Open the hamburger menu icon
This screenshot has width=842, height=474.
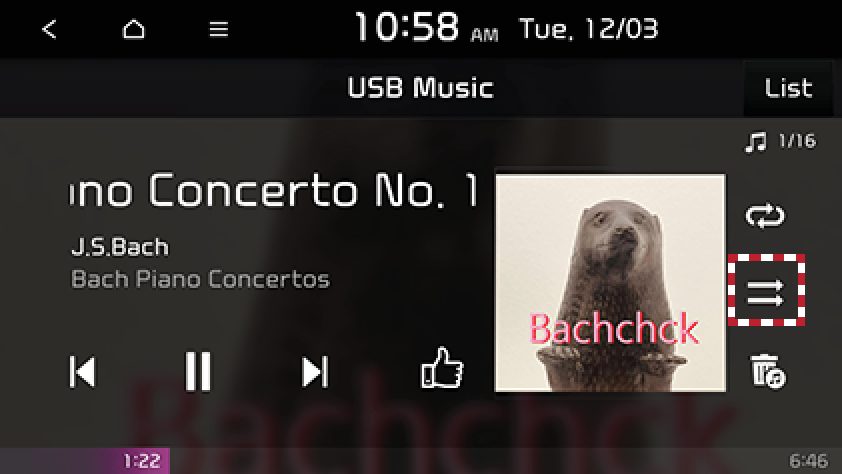[x=219, y=29]
